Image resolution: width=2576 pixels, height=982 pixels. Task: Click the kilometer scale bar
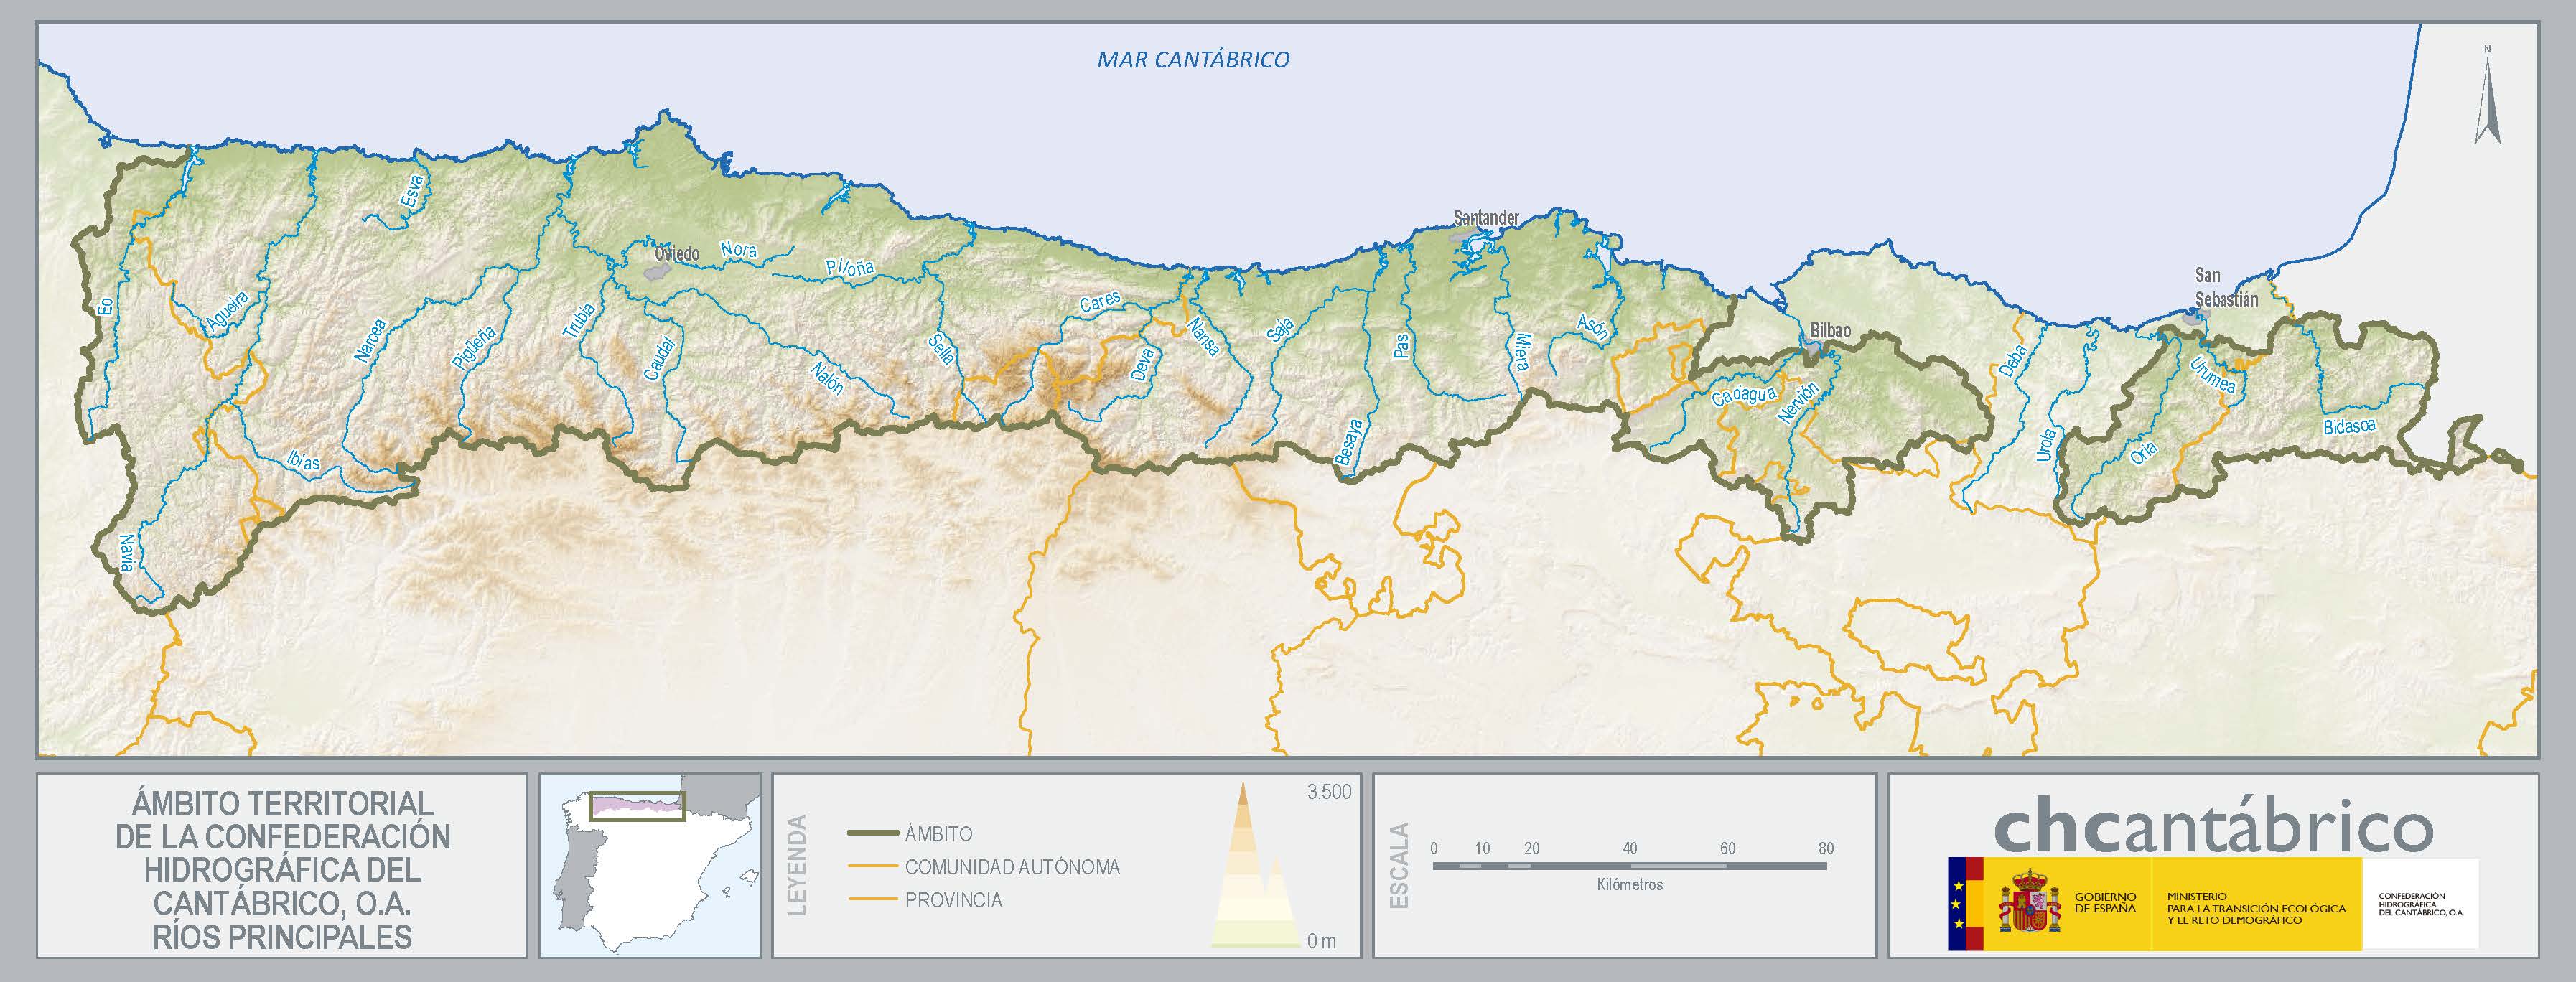point(1629,865)
